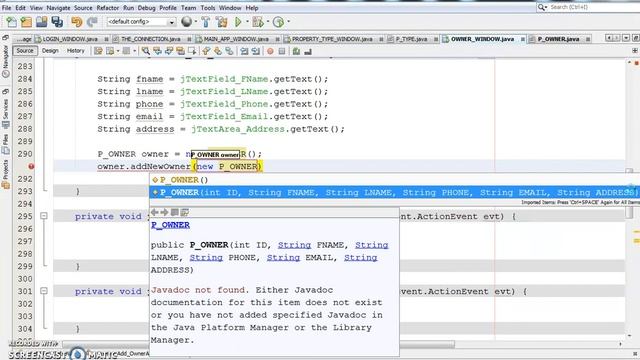The height and width of the screenshot is (360, 640).
Task: Close the OWNER_WINDOW.java tab
Action: tap(522, 39)
